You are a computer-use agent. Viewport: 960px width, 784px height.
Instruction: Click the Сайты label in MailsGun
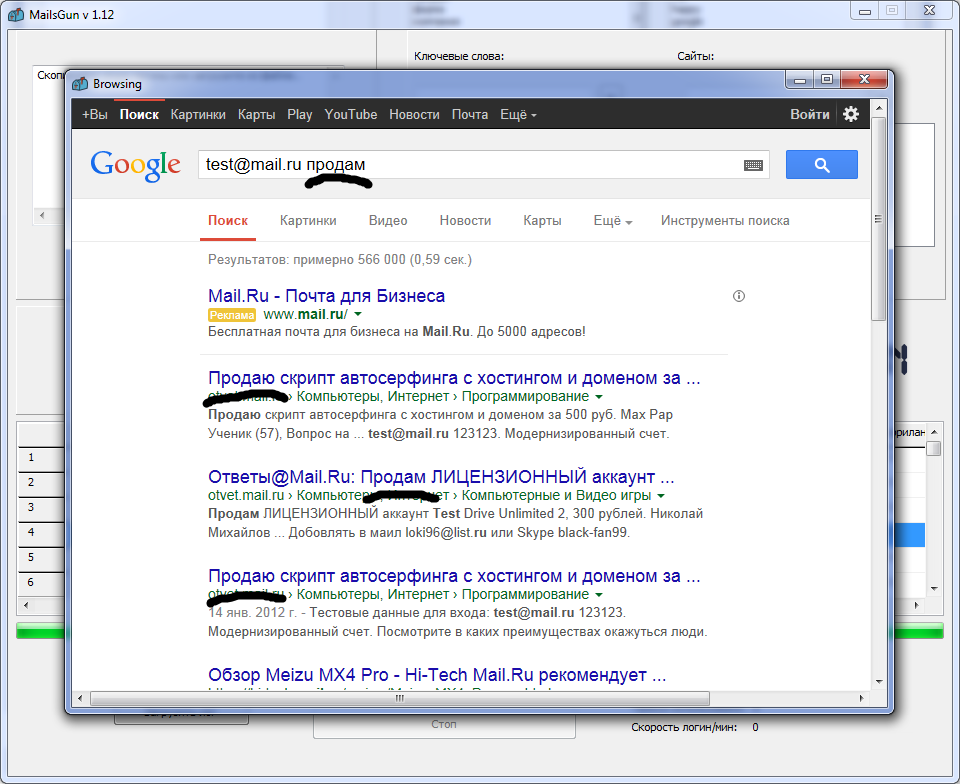point(696,56)
